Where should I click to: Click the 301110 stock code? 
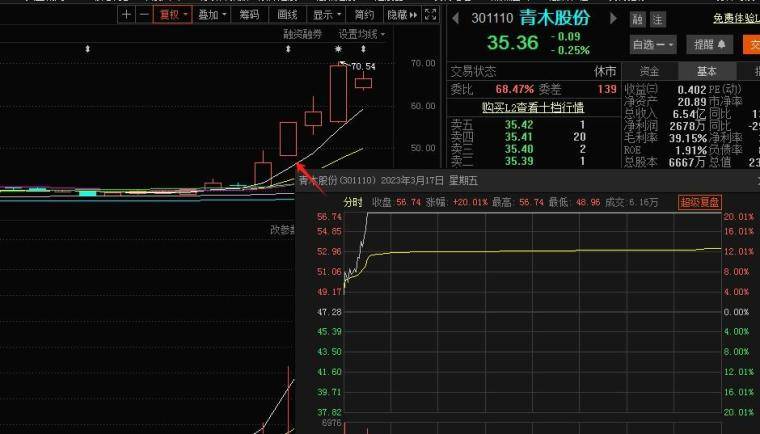point(492,18)
